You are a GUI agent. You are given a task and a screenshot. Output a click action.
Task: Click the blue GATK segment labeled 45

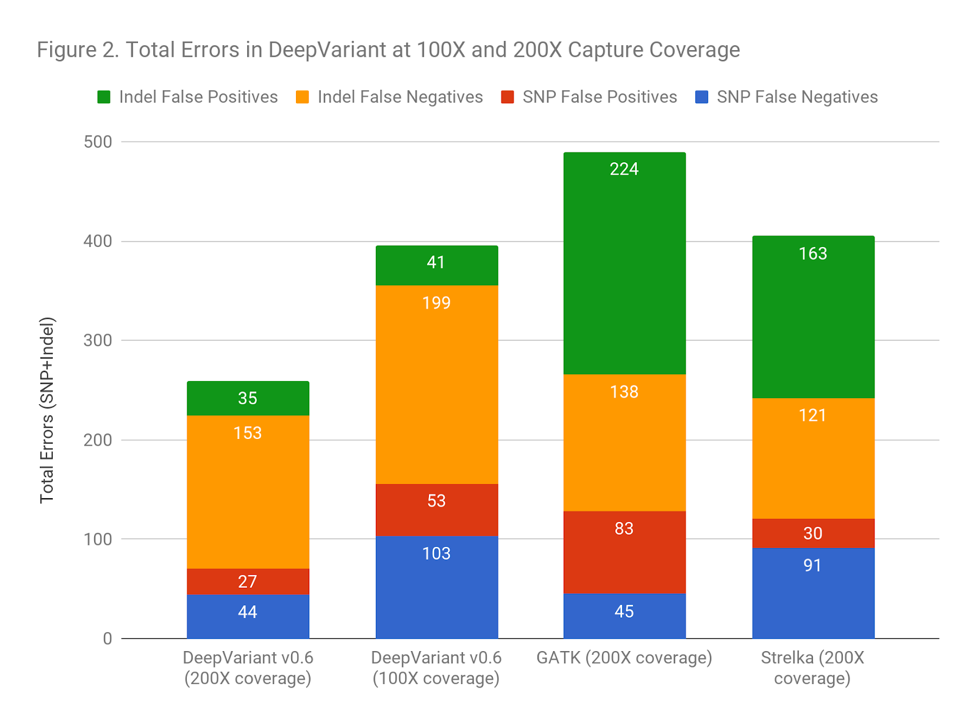(624, 616)
